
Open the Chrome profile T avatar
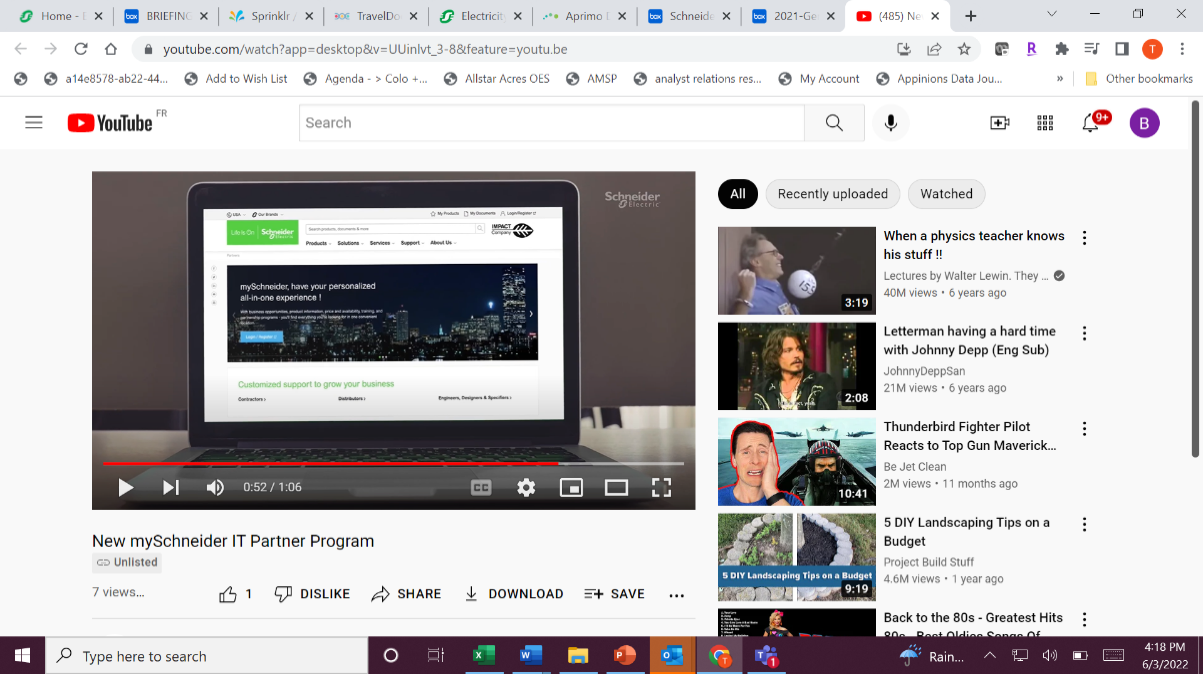[x=1152, y=49]
